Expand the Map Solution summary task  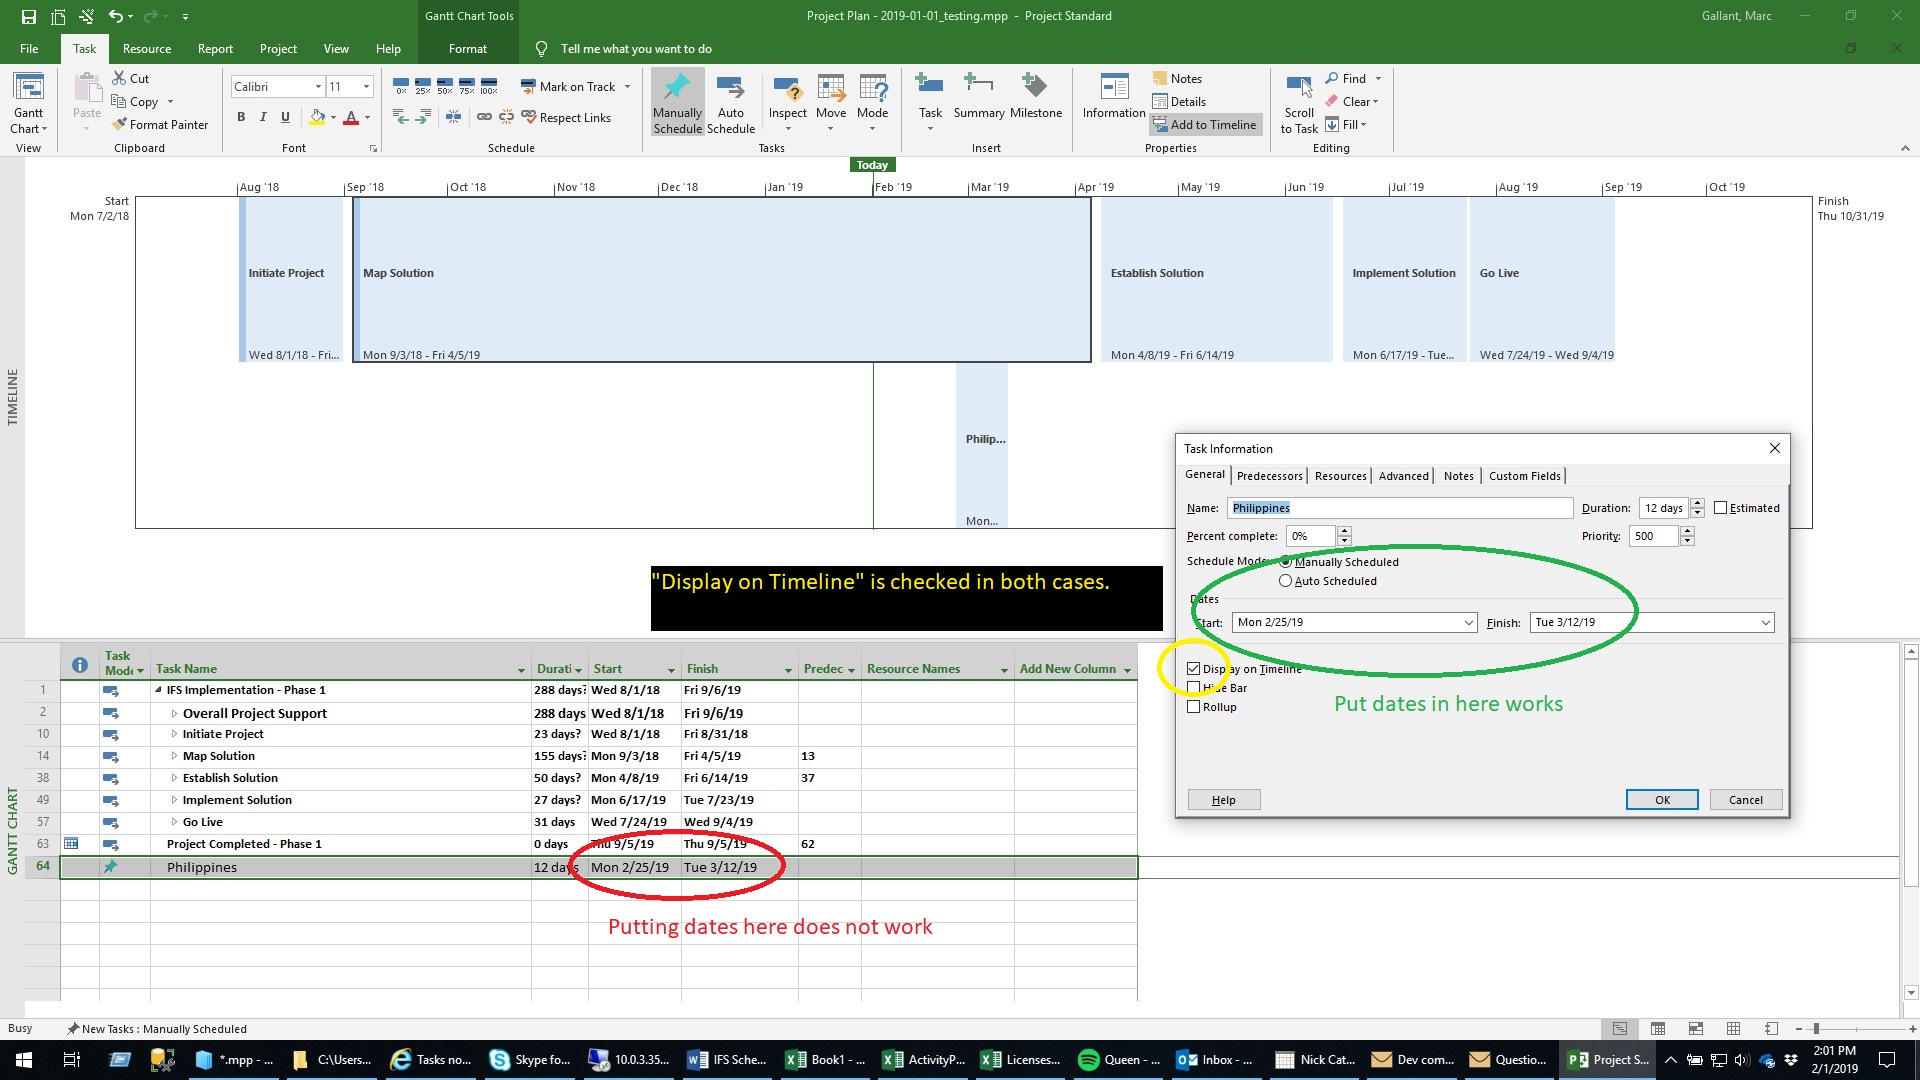click(174, 756)
